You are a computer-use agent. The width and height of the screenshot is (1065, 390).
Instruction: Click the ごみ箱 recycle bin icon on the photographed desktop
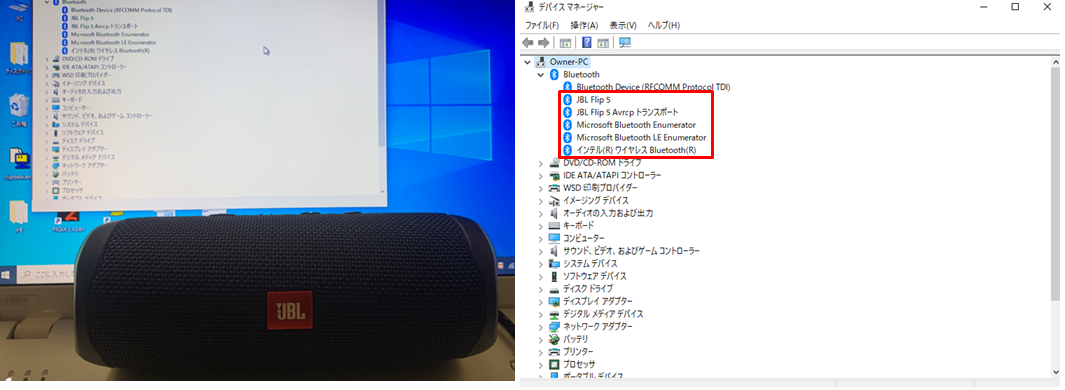18,107
